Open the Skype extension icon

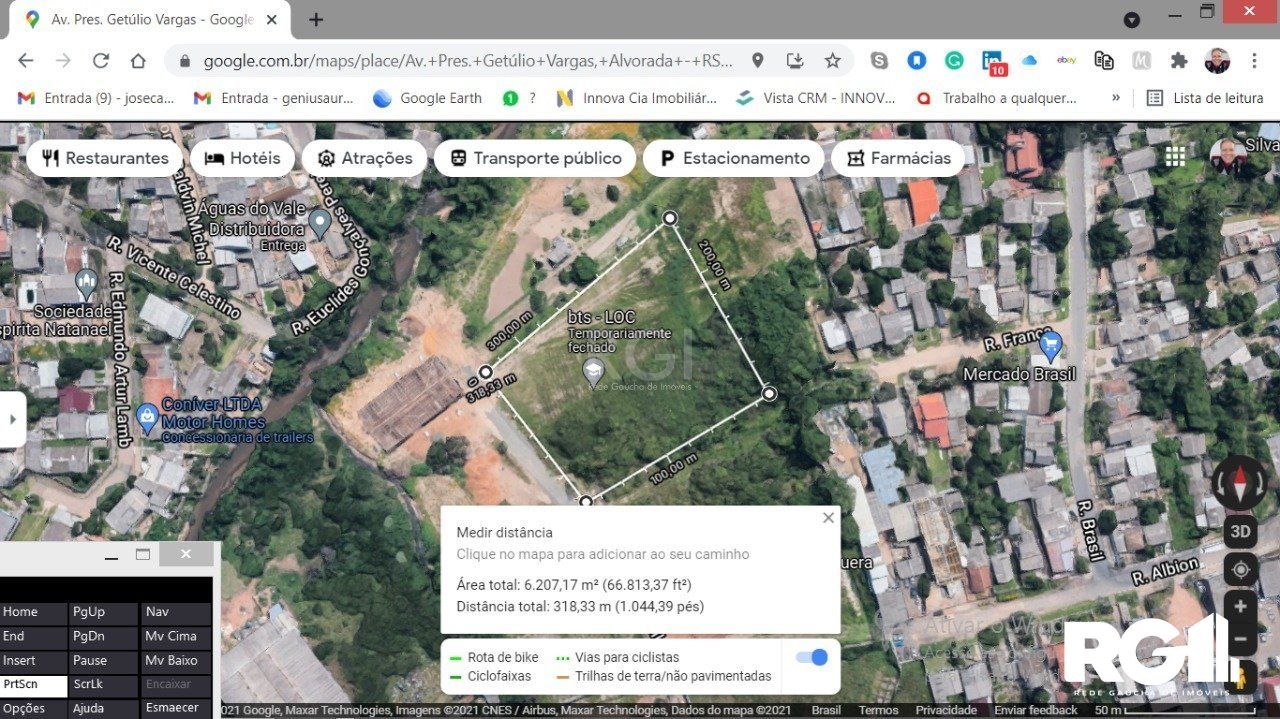[879, 61]
